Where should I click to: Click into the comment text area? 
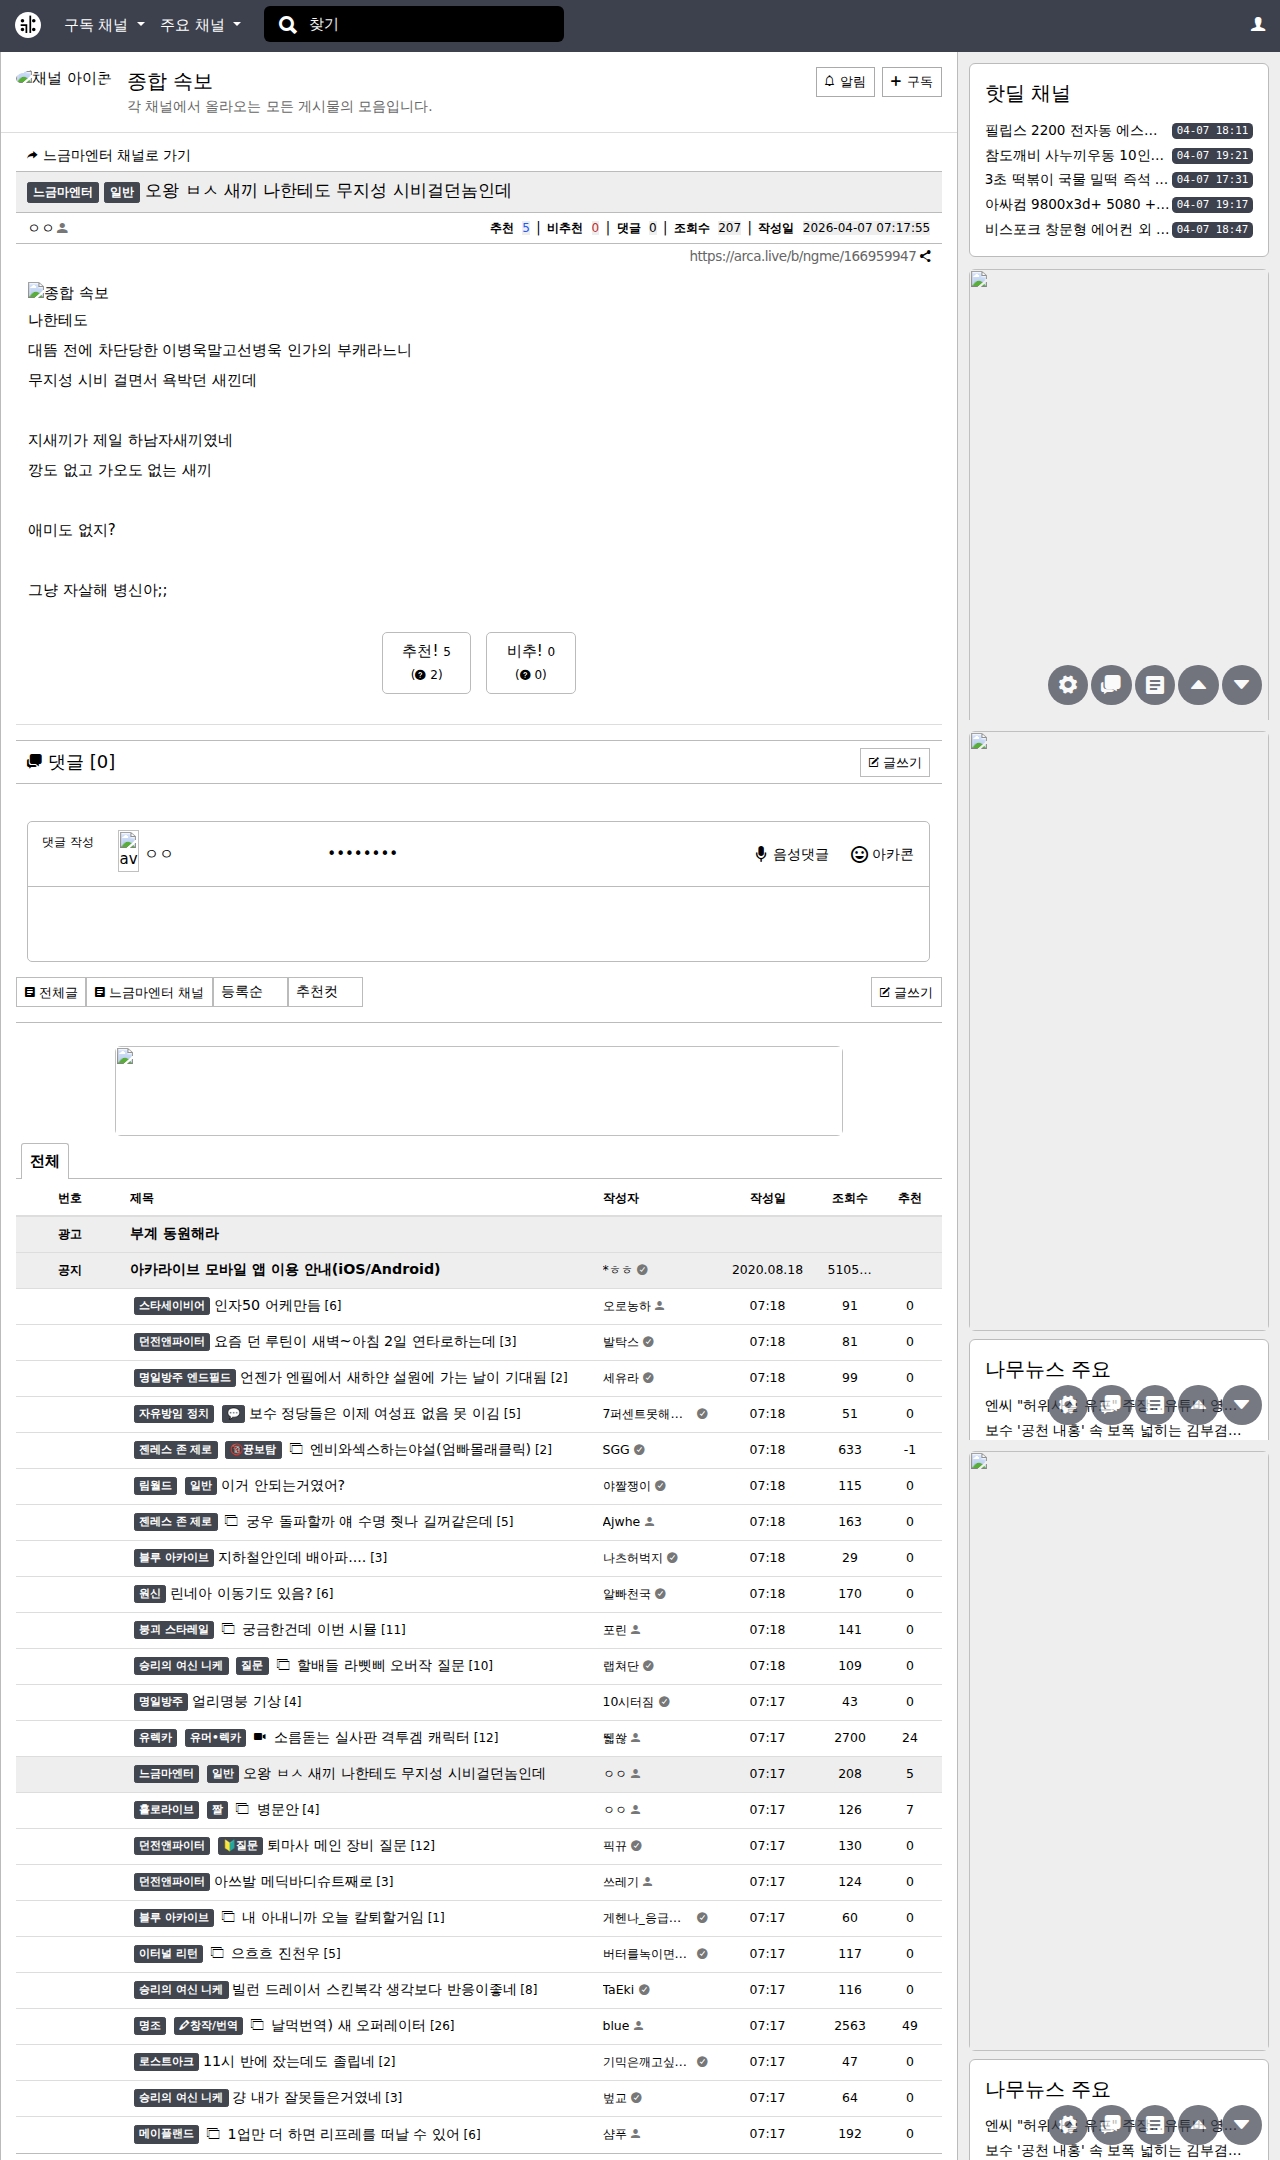[478, 924]
